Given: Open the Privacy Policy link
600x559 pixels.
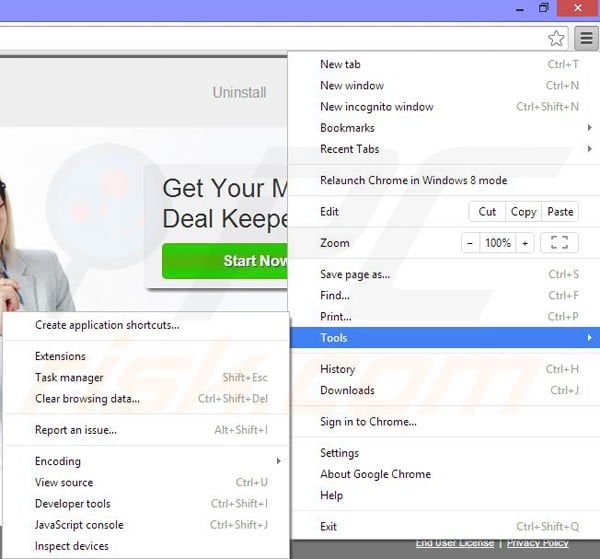Looking at the screenshot, I should [538, 543].
